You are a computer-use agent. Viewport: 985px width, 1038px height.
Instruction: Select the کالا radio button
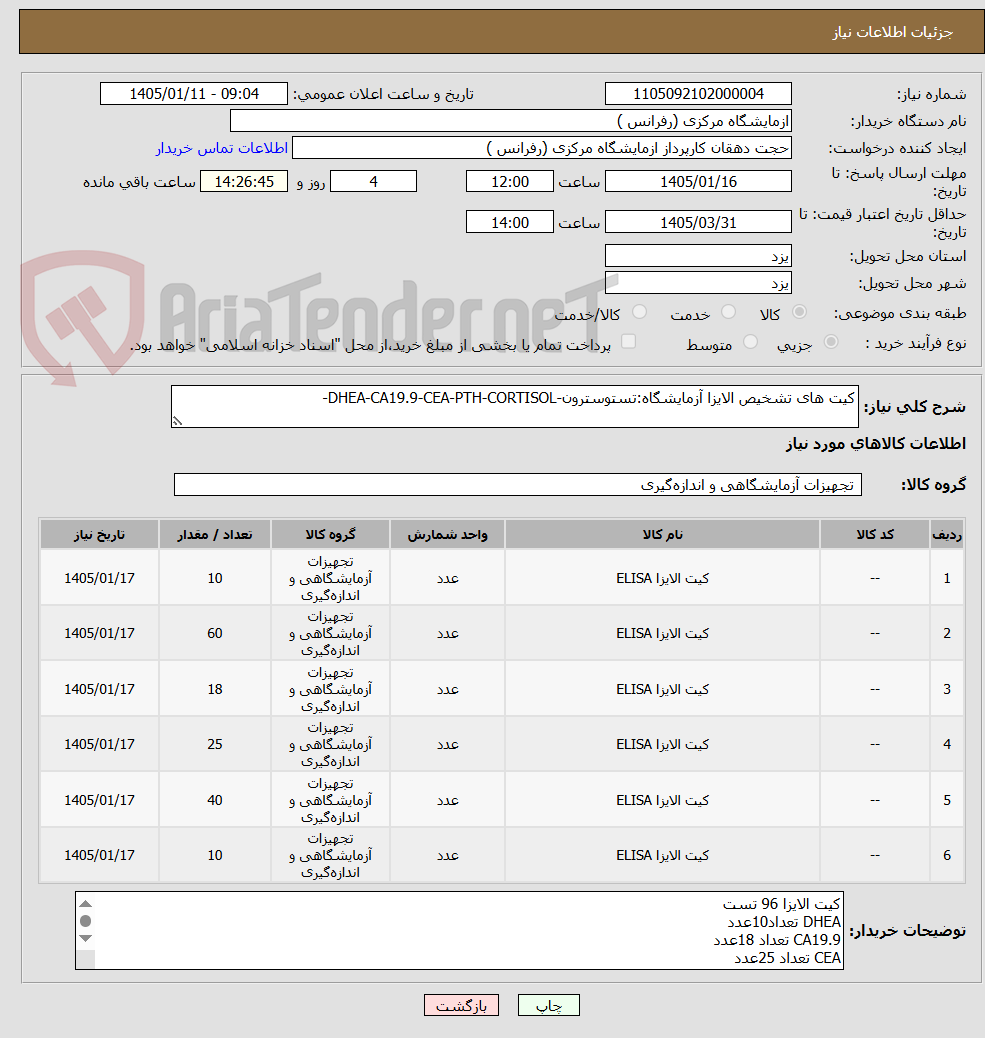(x=800, y=312)
